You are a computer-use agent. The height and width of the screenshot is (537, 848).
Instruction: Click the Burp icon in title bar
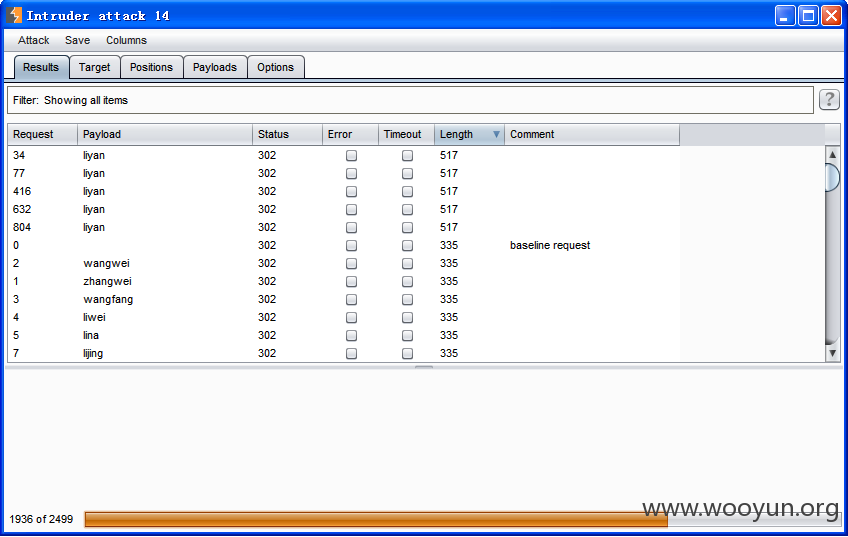click(x=15, y=15)
